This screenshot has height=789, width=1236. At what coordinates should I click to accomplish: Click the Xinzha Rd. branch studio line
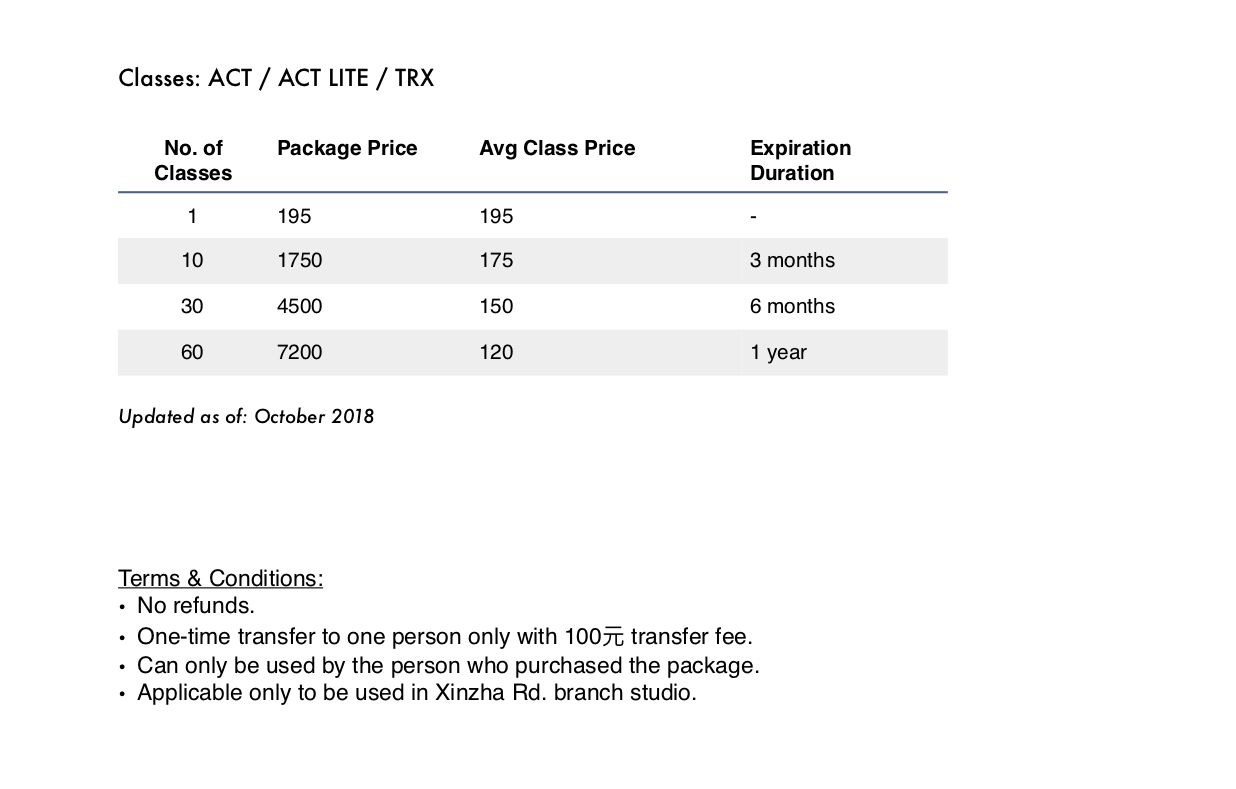pyautogui.click(x=417, y=693)
